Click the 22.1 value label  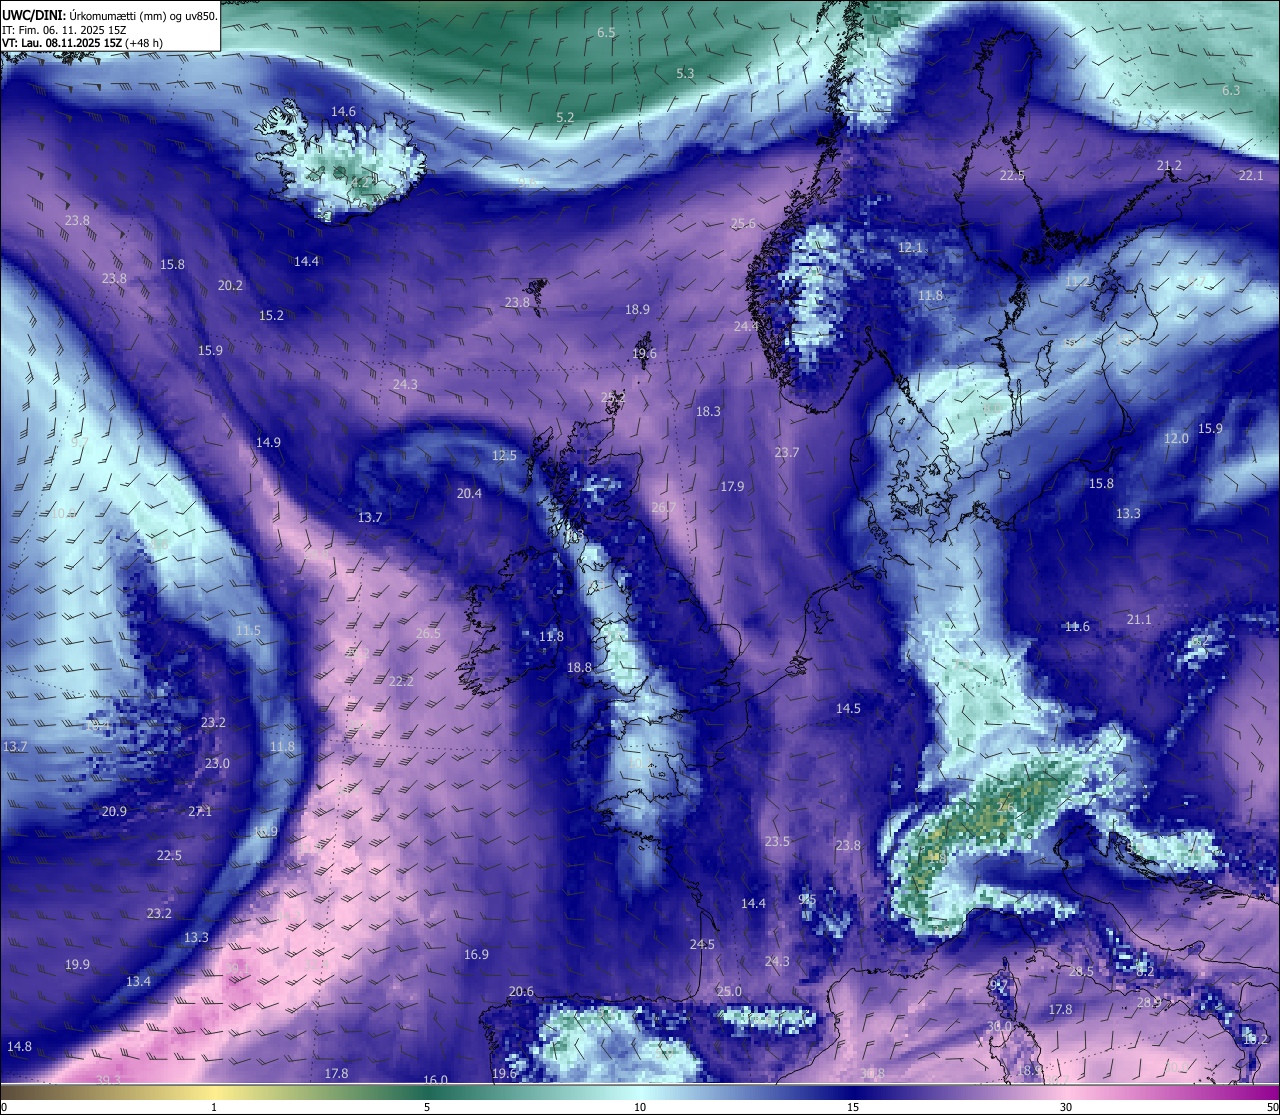coord(1251,175)
